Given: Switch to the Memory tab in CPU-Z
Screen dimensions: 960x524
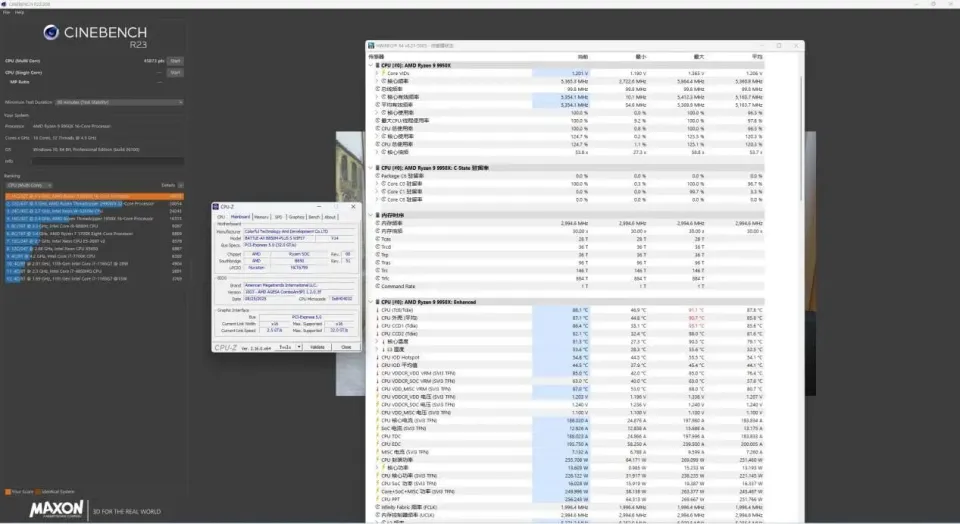Looking at the screenshot, I should pos(261,216).
